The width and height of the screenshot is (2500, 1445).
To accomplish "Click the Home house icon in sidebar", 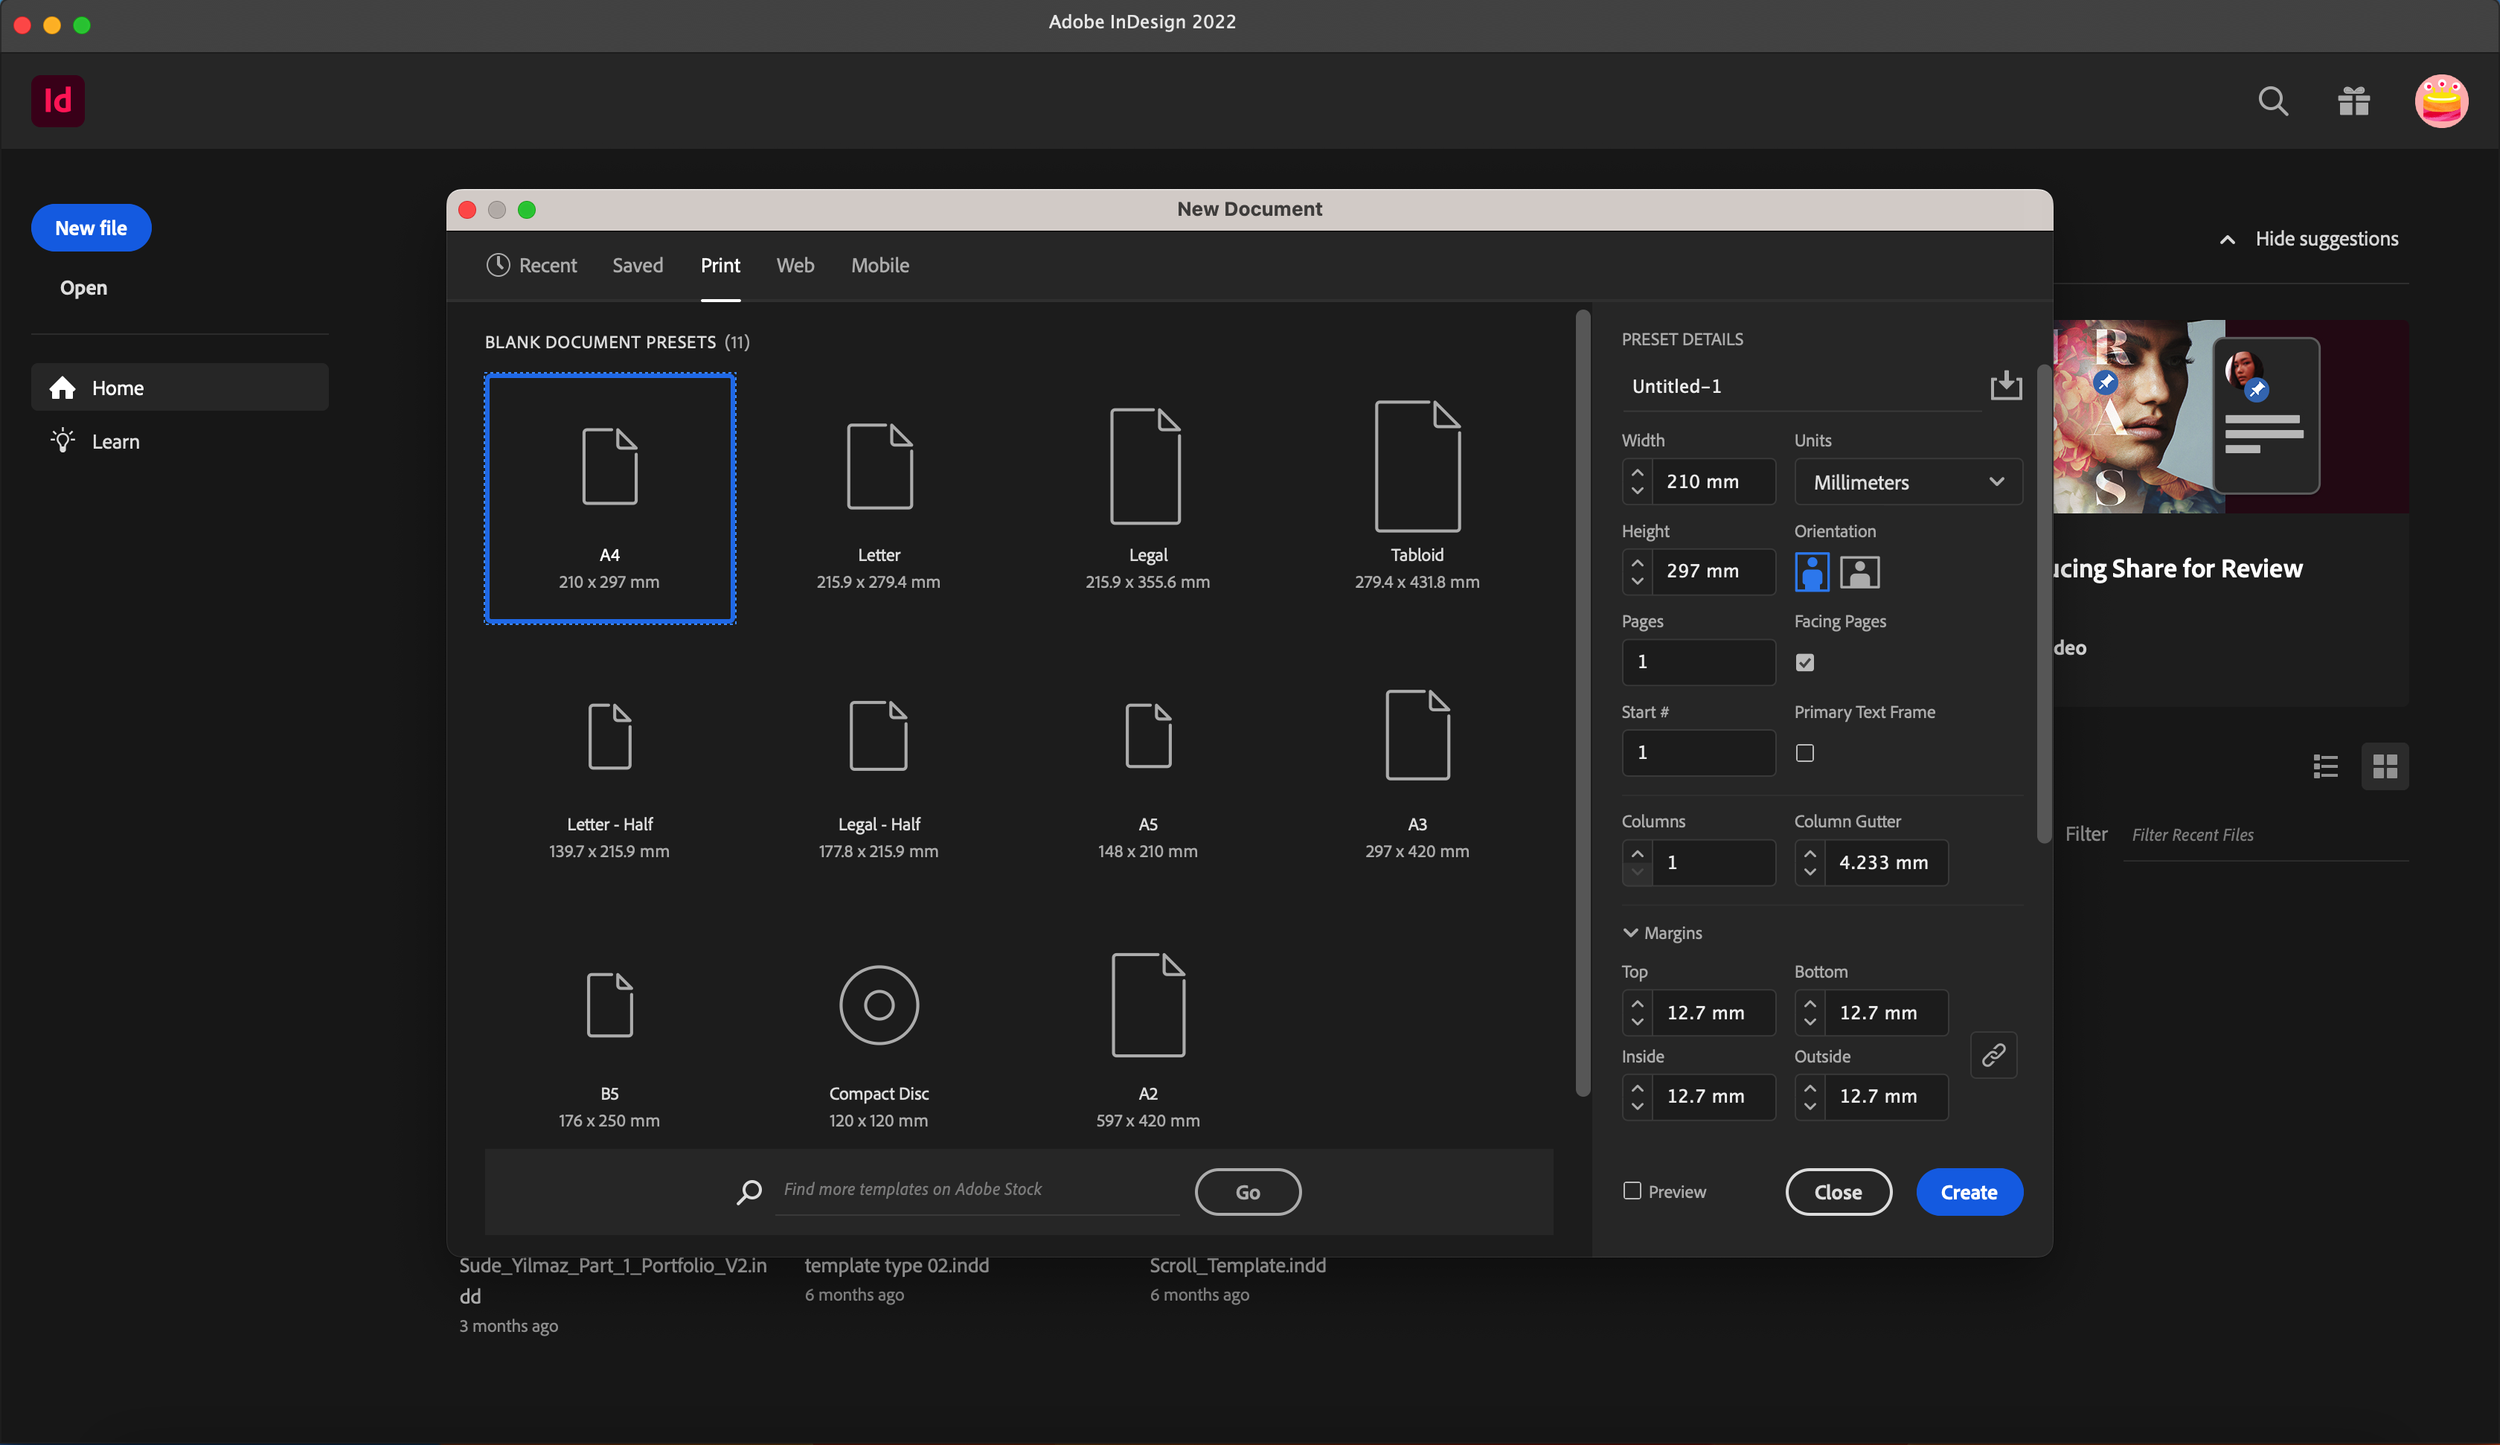I will coord(63,388).
